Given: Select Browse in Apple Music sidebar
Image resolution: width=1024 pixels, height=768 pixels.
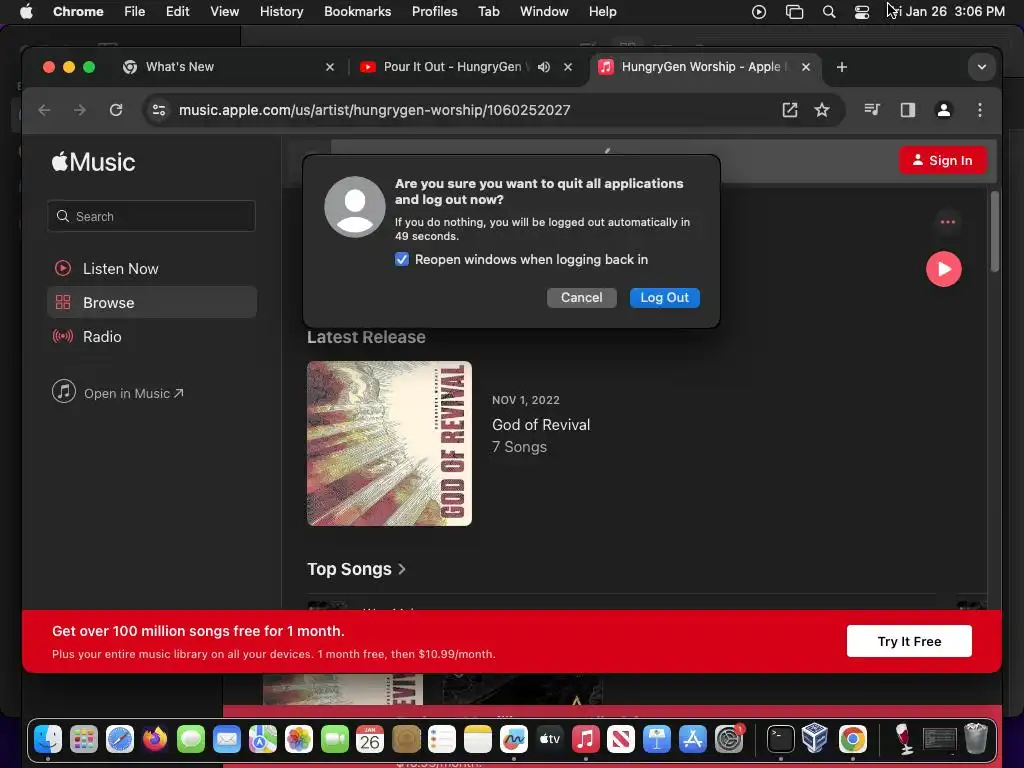Looking at the screenshot, I should click(152, 302).
